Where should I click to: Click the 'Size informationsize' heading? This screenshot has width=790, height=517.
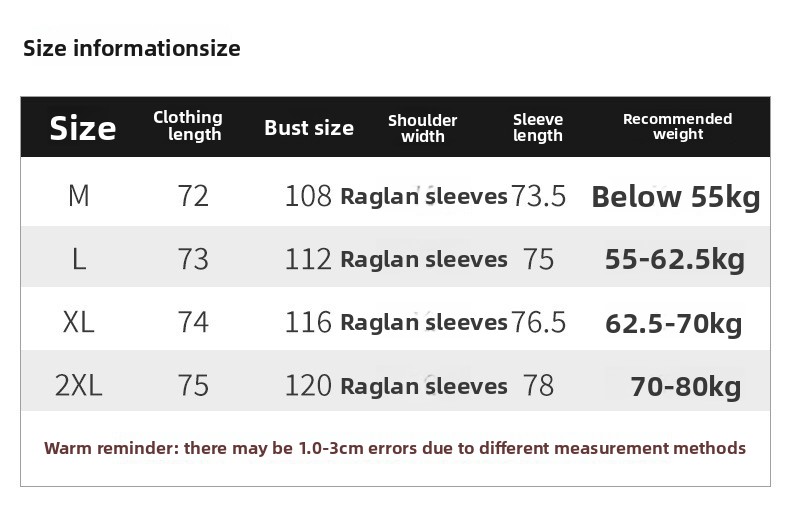(x=131, y=48)
